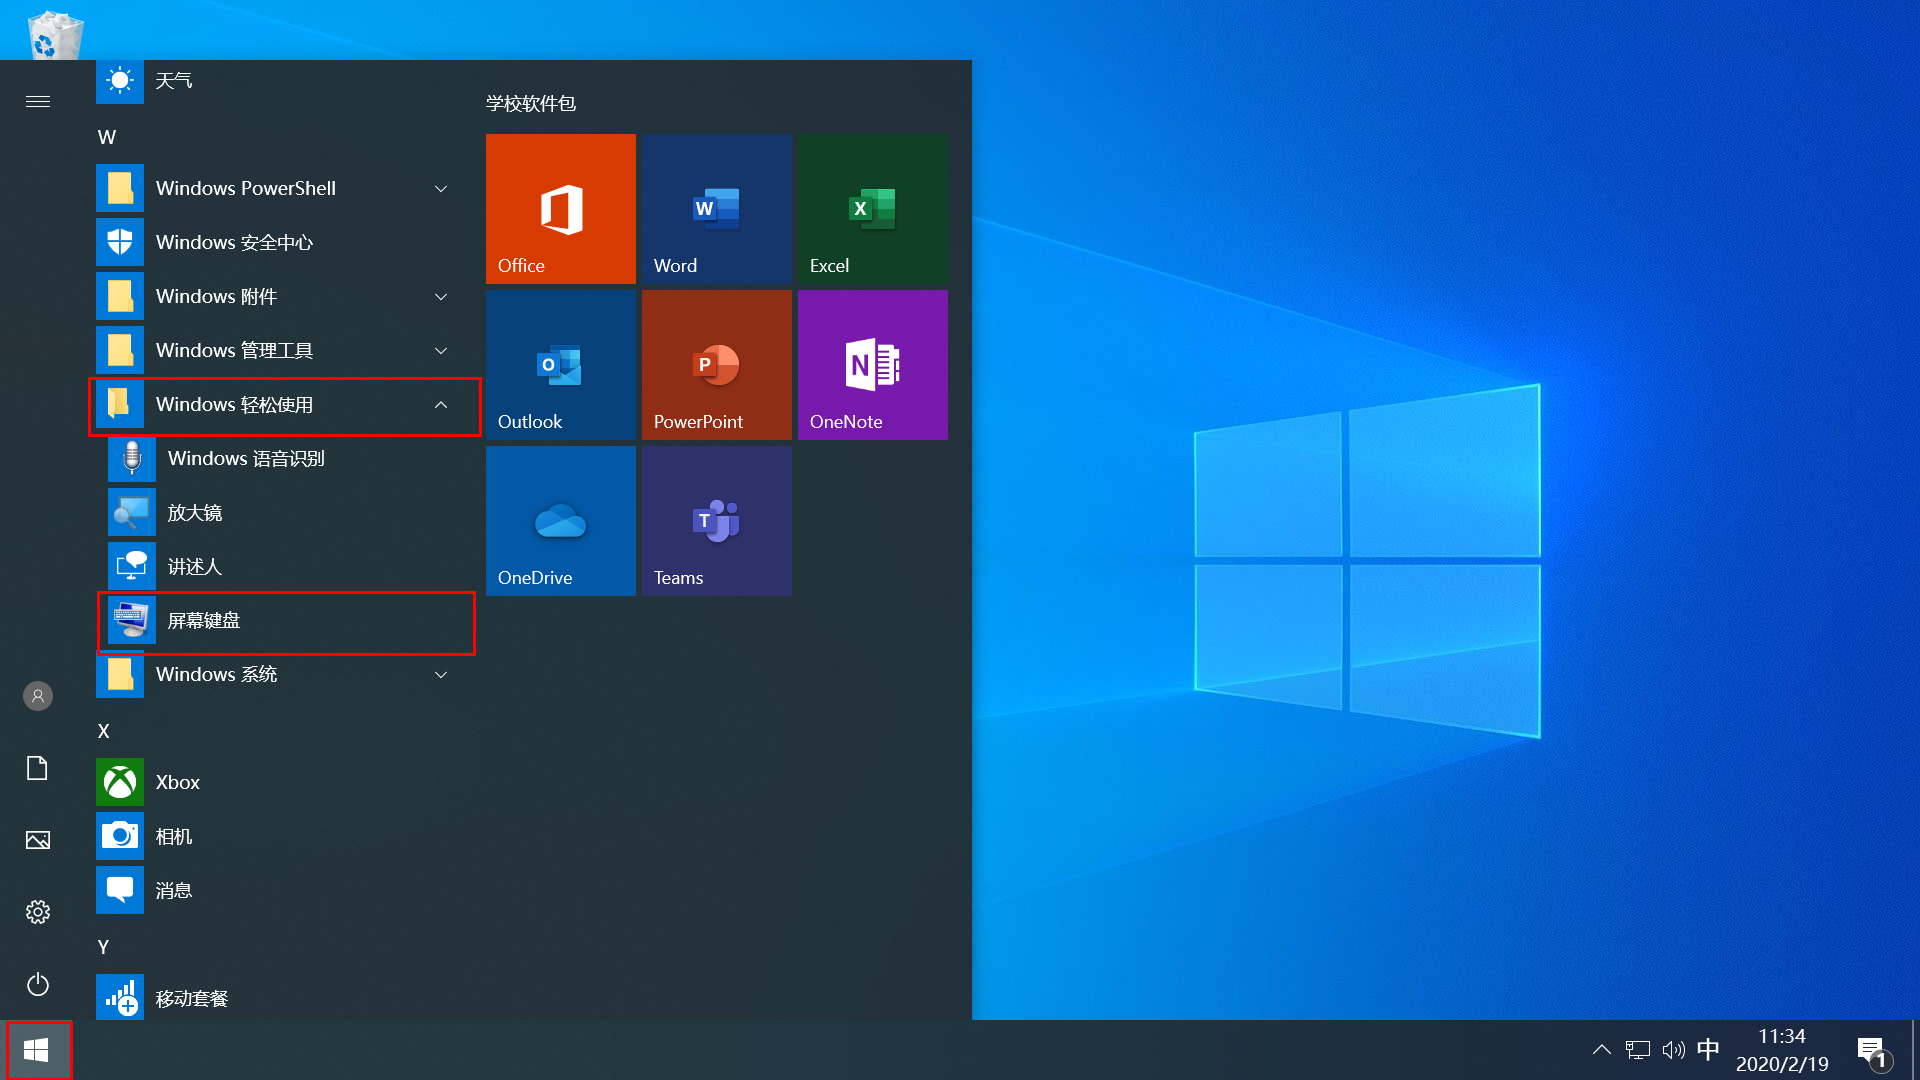
Task: Open 屏幕键盘 on-screen keyboard
Action: coord(284,620)
